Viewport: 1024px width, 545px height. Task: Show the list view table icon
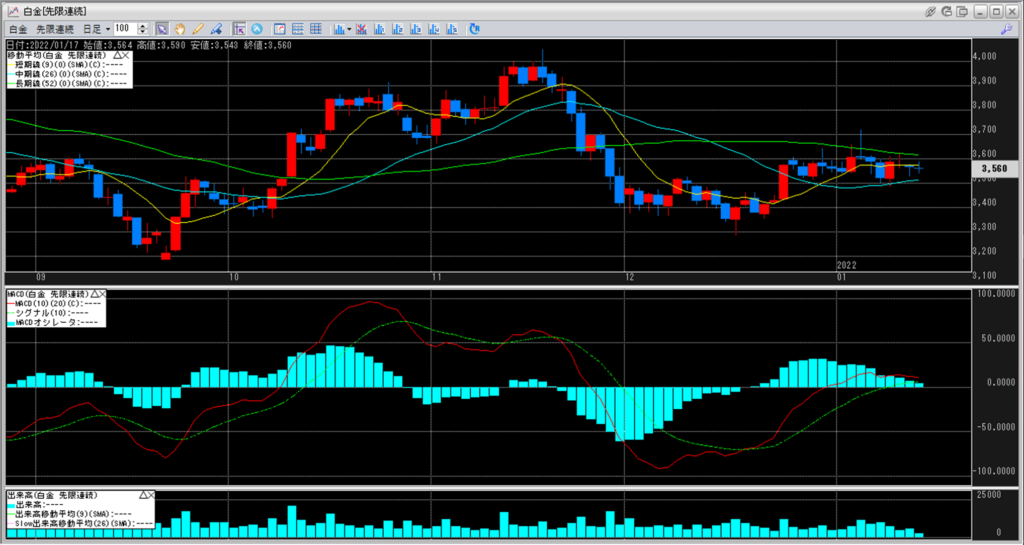(x=298, y=29)
